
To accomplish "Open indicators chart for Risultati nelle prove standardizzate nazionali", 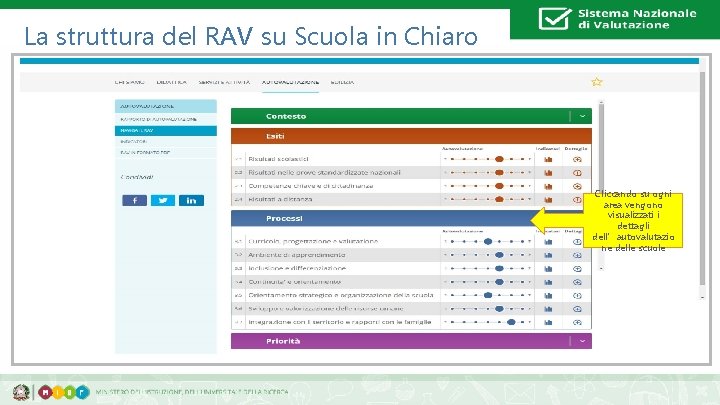I will pos(548,173).
